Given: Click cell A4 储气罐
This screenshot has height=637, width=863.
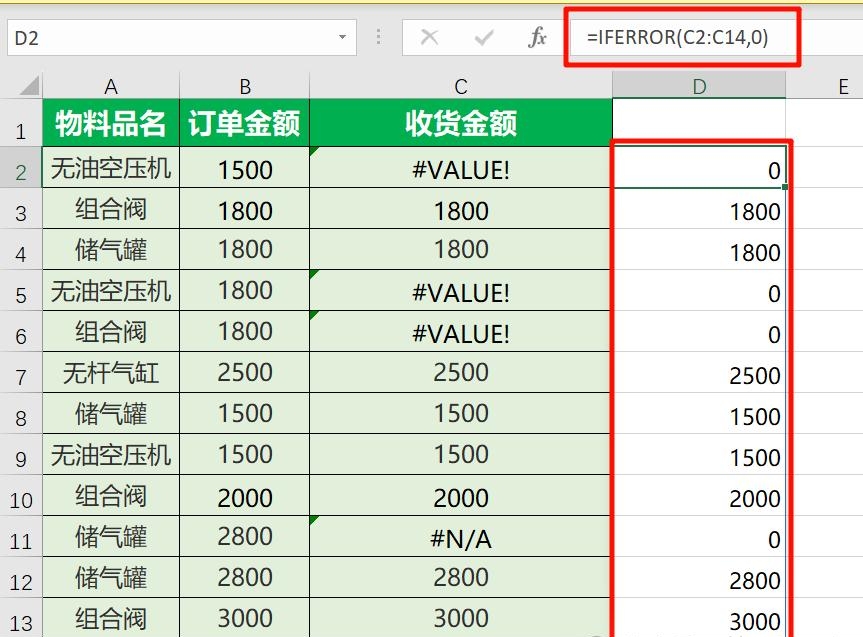Looking at the screenshot, I should point(111,249).
